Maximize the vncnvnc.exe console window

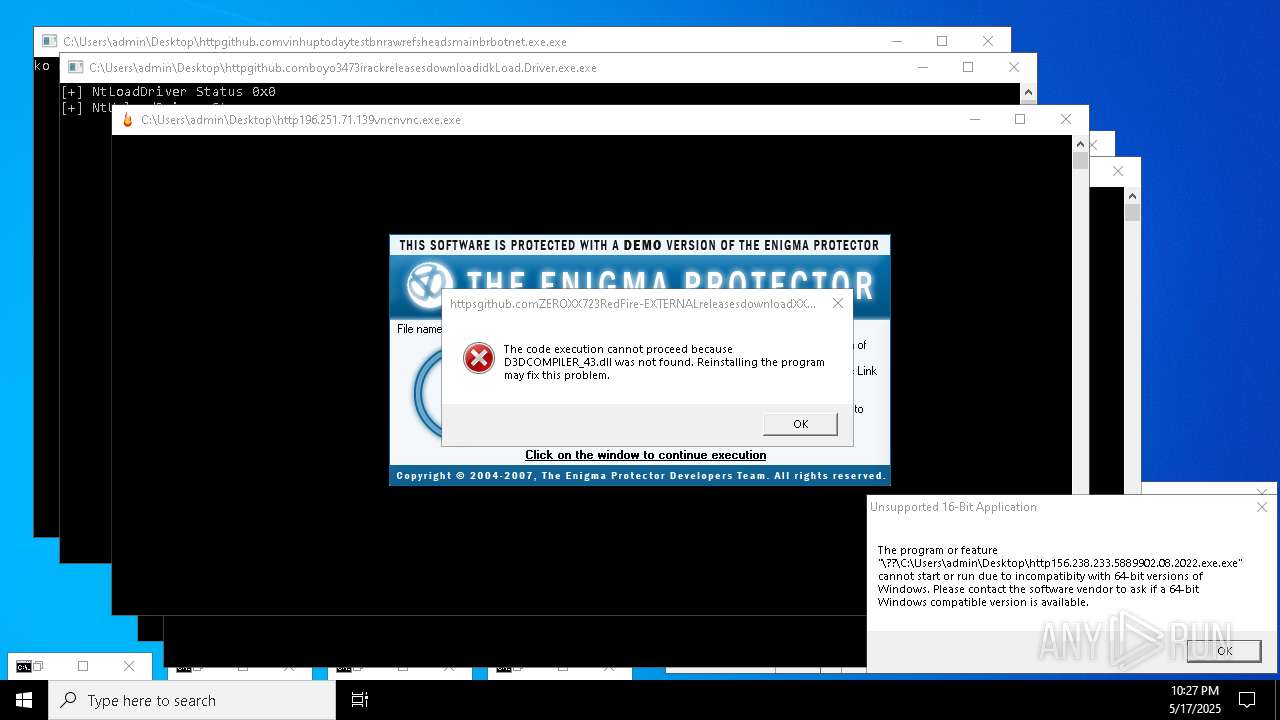(x=1020, y=119)
